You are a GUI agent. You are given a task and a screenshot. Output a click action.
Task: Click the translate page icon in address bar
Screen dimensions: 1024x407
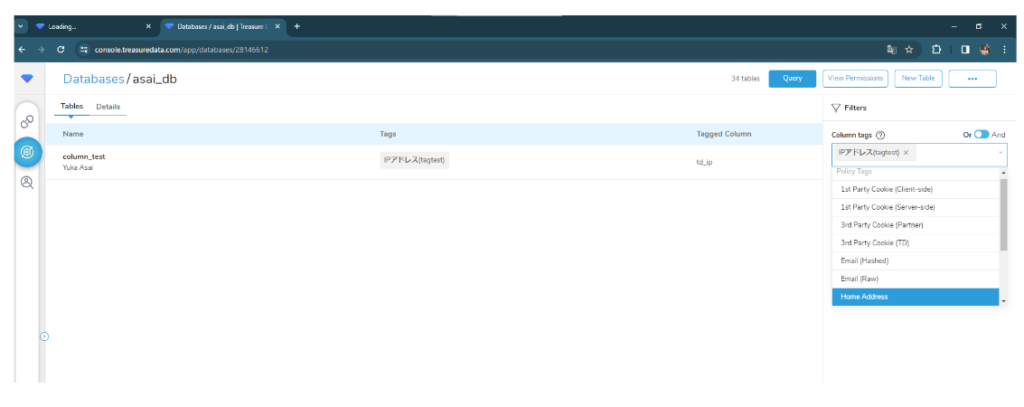[x=891, y=50]
